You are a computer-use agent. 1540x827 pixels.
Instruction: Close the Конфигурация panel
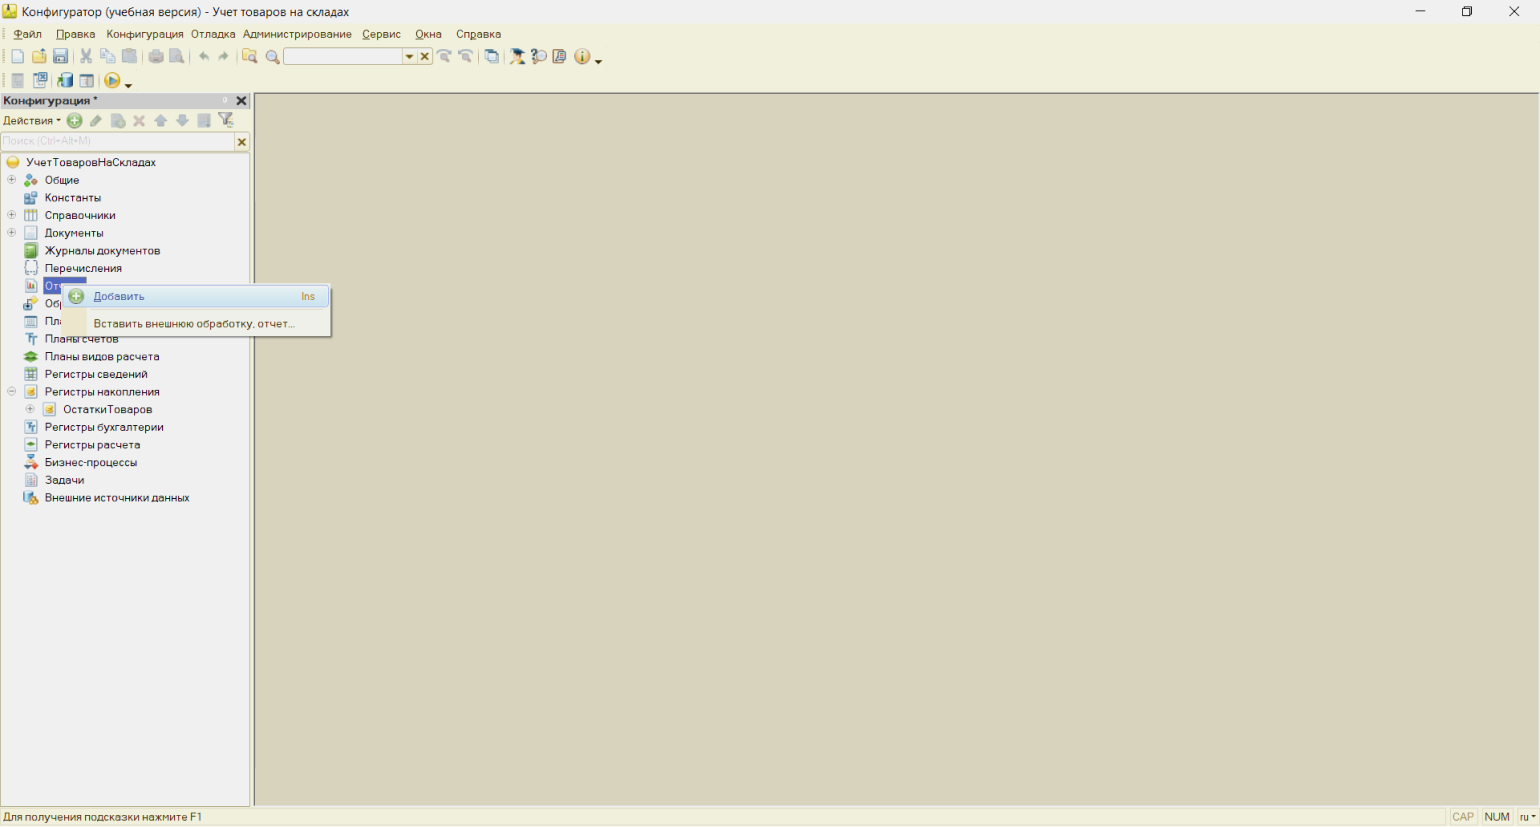pyautogui.click(x=241, y=101)
